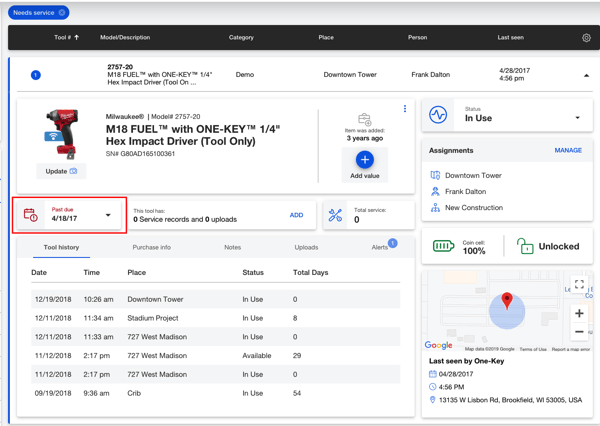Click the Place column header

(326, 37)
